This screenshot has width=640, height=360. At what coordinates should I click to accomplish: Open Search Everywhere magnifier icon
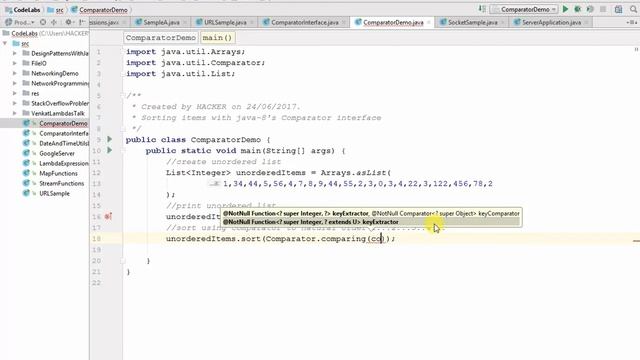pyautogui.click(x=633, y=9)
